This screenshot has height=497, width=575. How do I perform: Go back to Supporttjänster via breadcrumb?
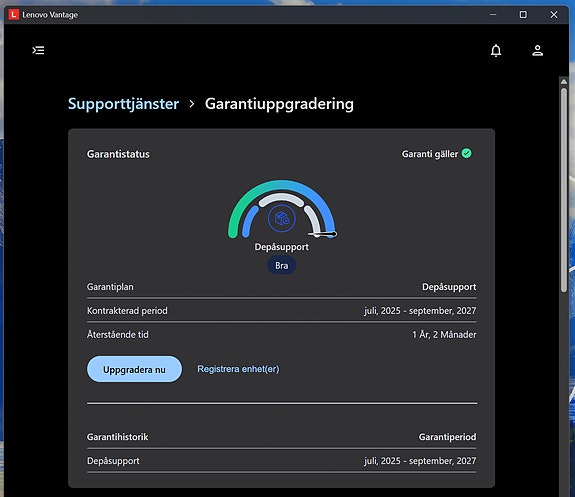click(124, 104)
